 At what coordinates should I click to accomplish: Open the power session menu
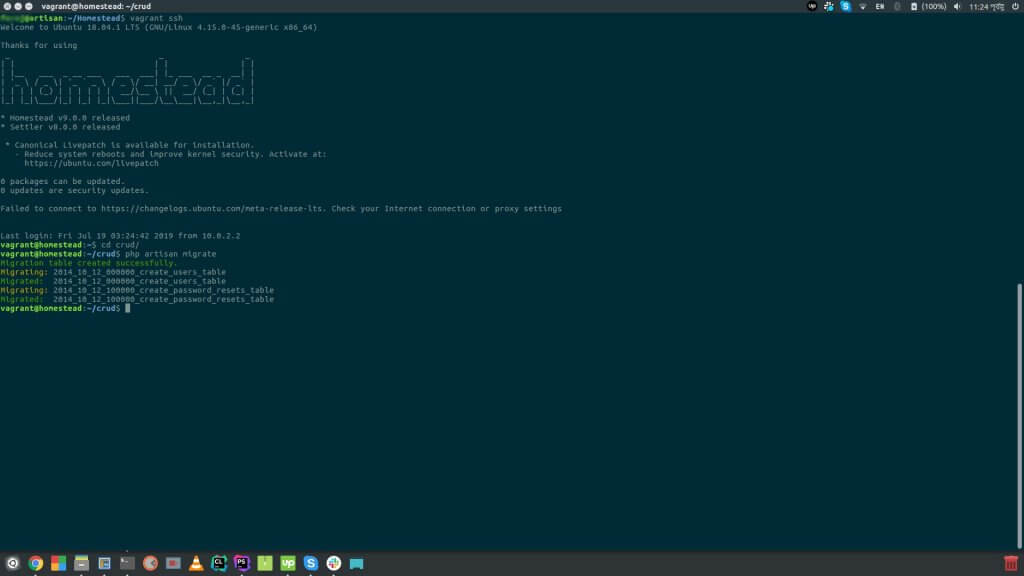[x=1016, y=7]
